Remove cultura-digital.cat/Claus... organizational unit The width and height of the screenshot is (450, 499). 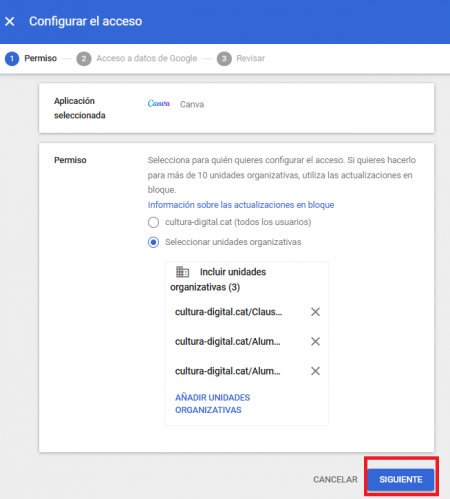315,312
